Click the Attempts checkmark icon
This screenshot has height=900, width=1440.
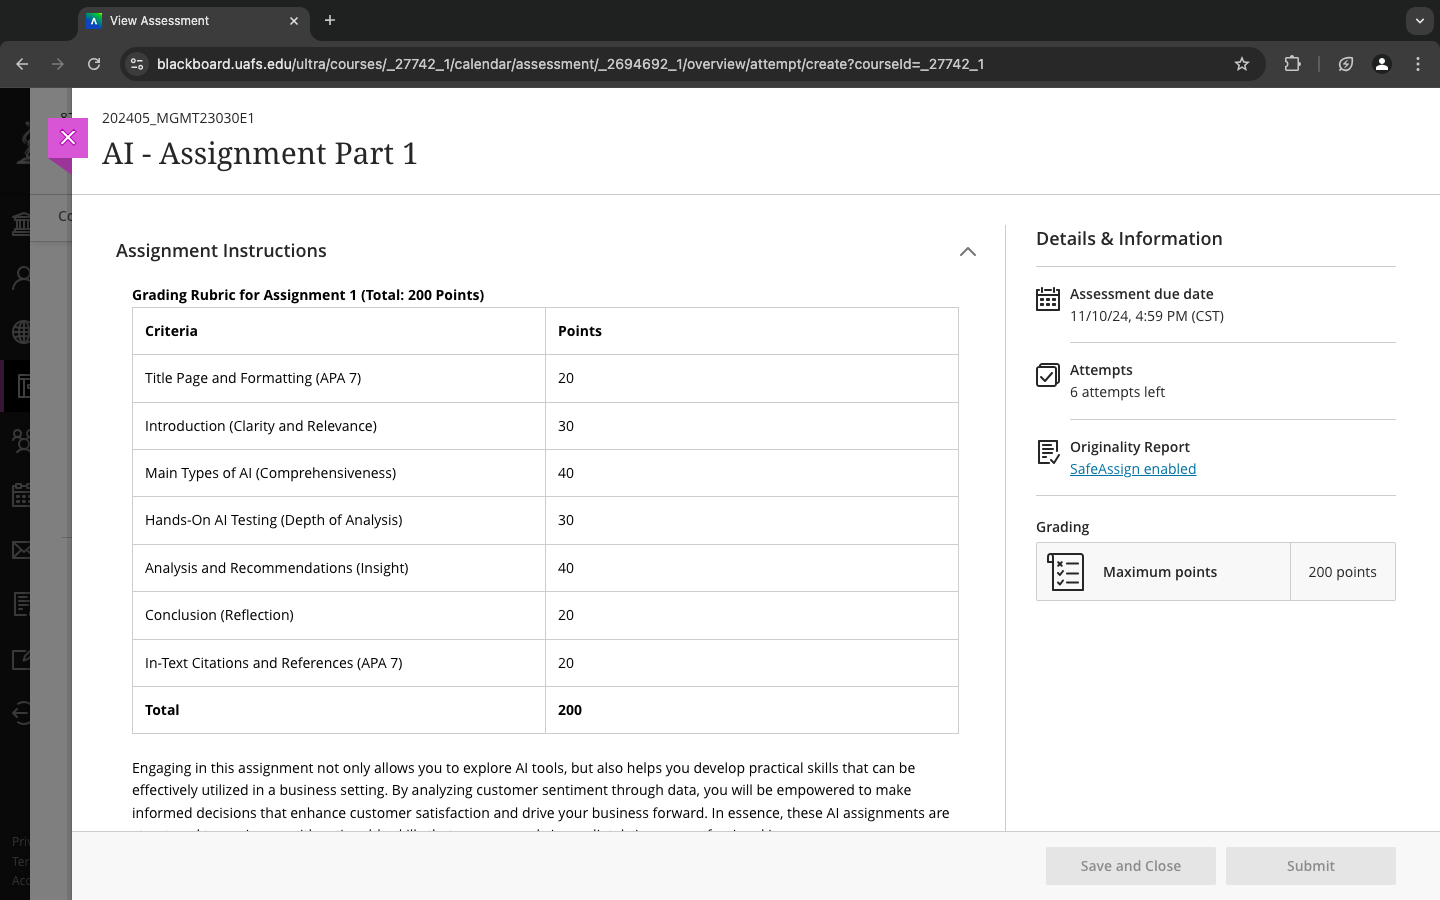point(1048,375)
